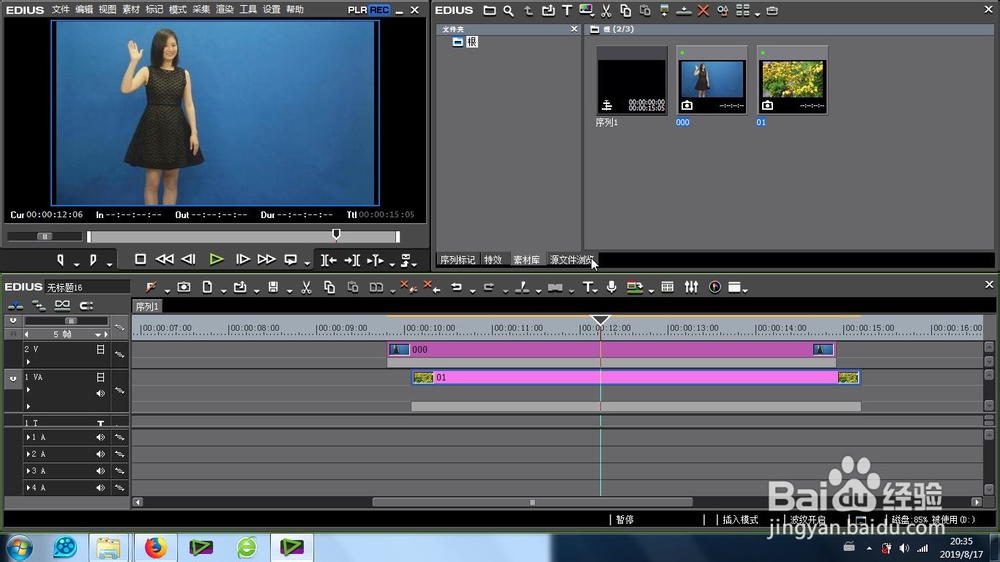The height and width of the screenshot is (562, 1000).
Task: Click the Stop button in the player
Action: (x=140, y=259)
